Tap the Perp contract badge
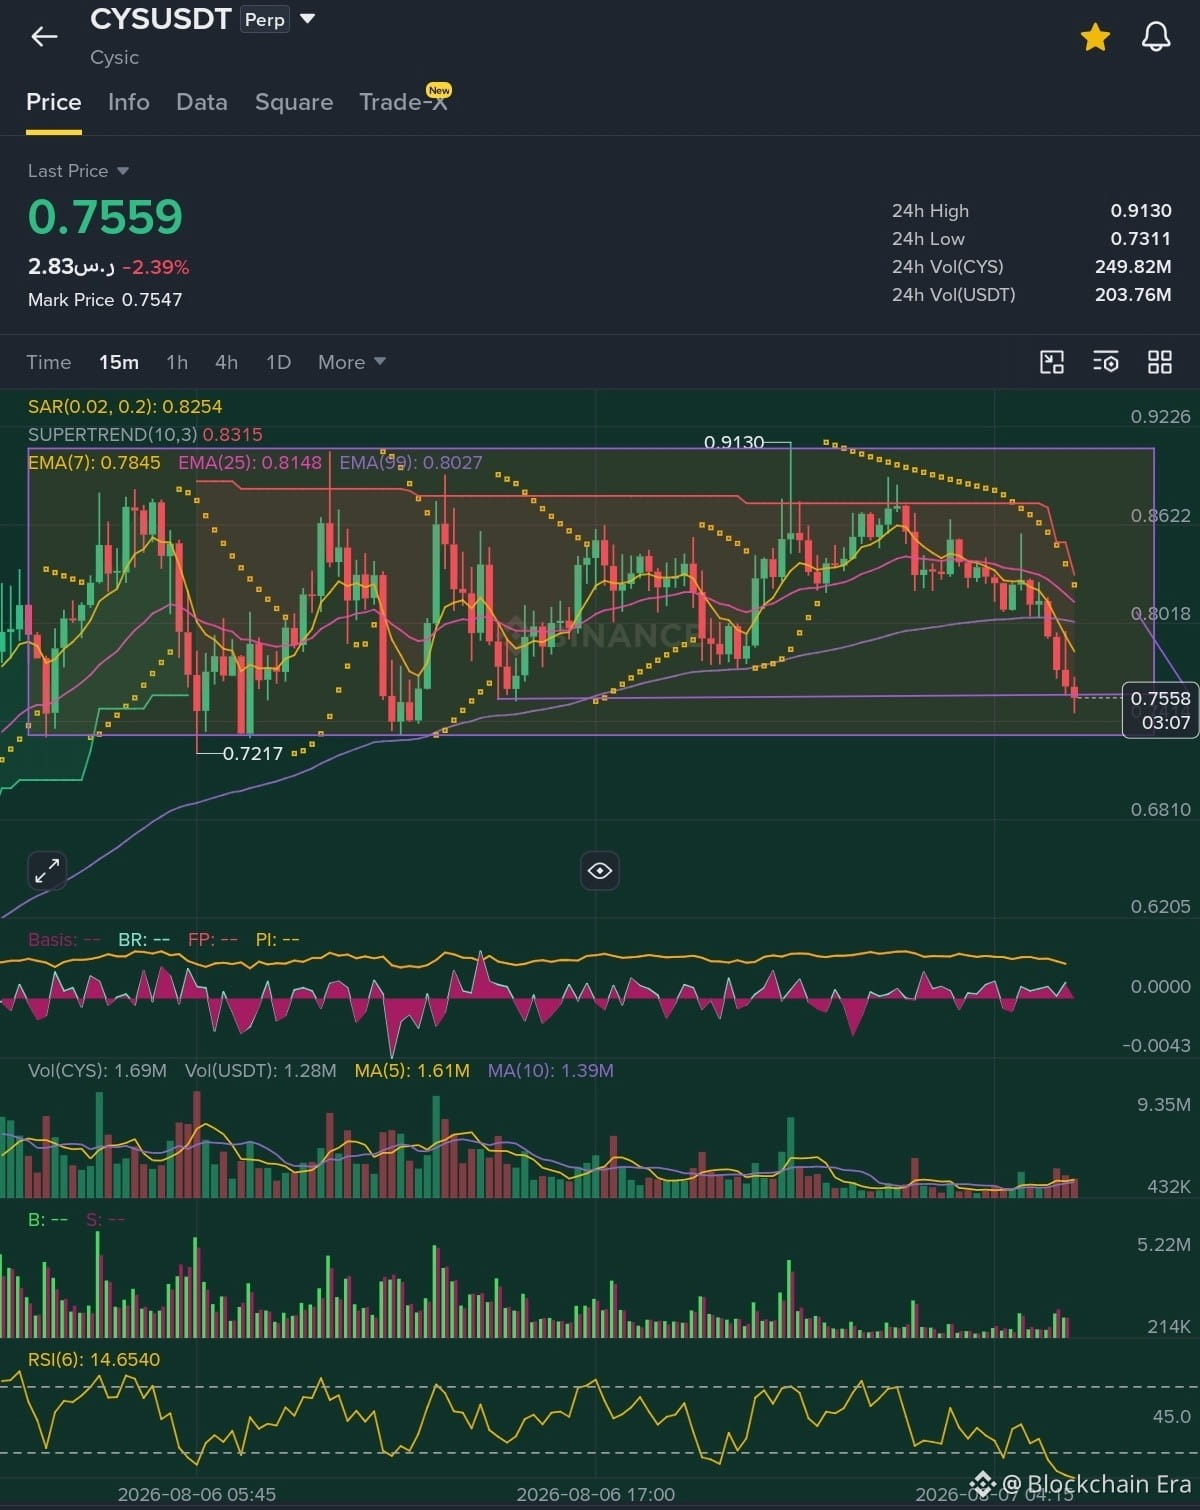Viewport: 1200px width, 1510px height. pos(265,20)
